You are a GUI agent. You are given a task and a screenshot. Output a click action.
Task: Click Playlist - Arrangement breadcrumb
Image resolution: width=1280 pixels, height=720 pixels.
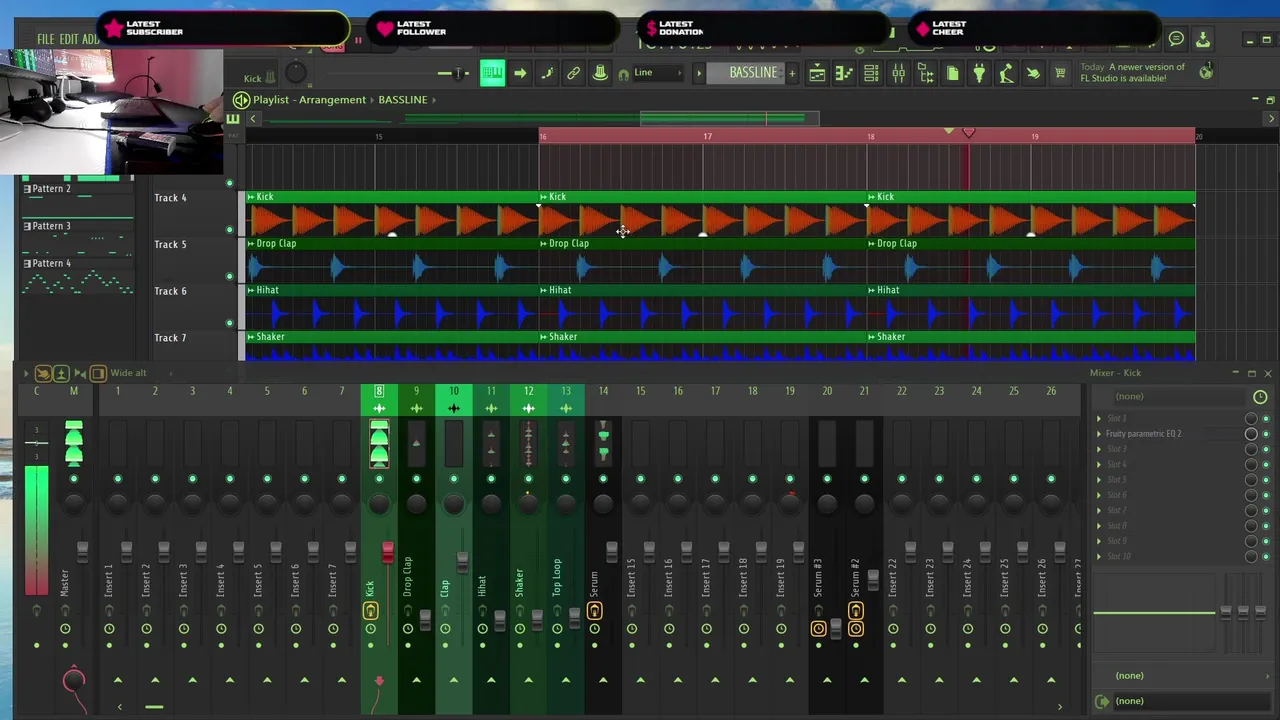click(x=309, y=100)
